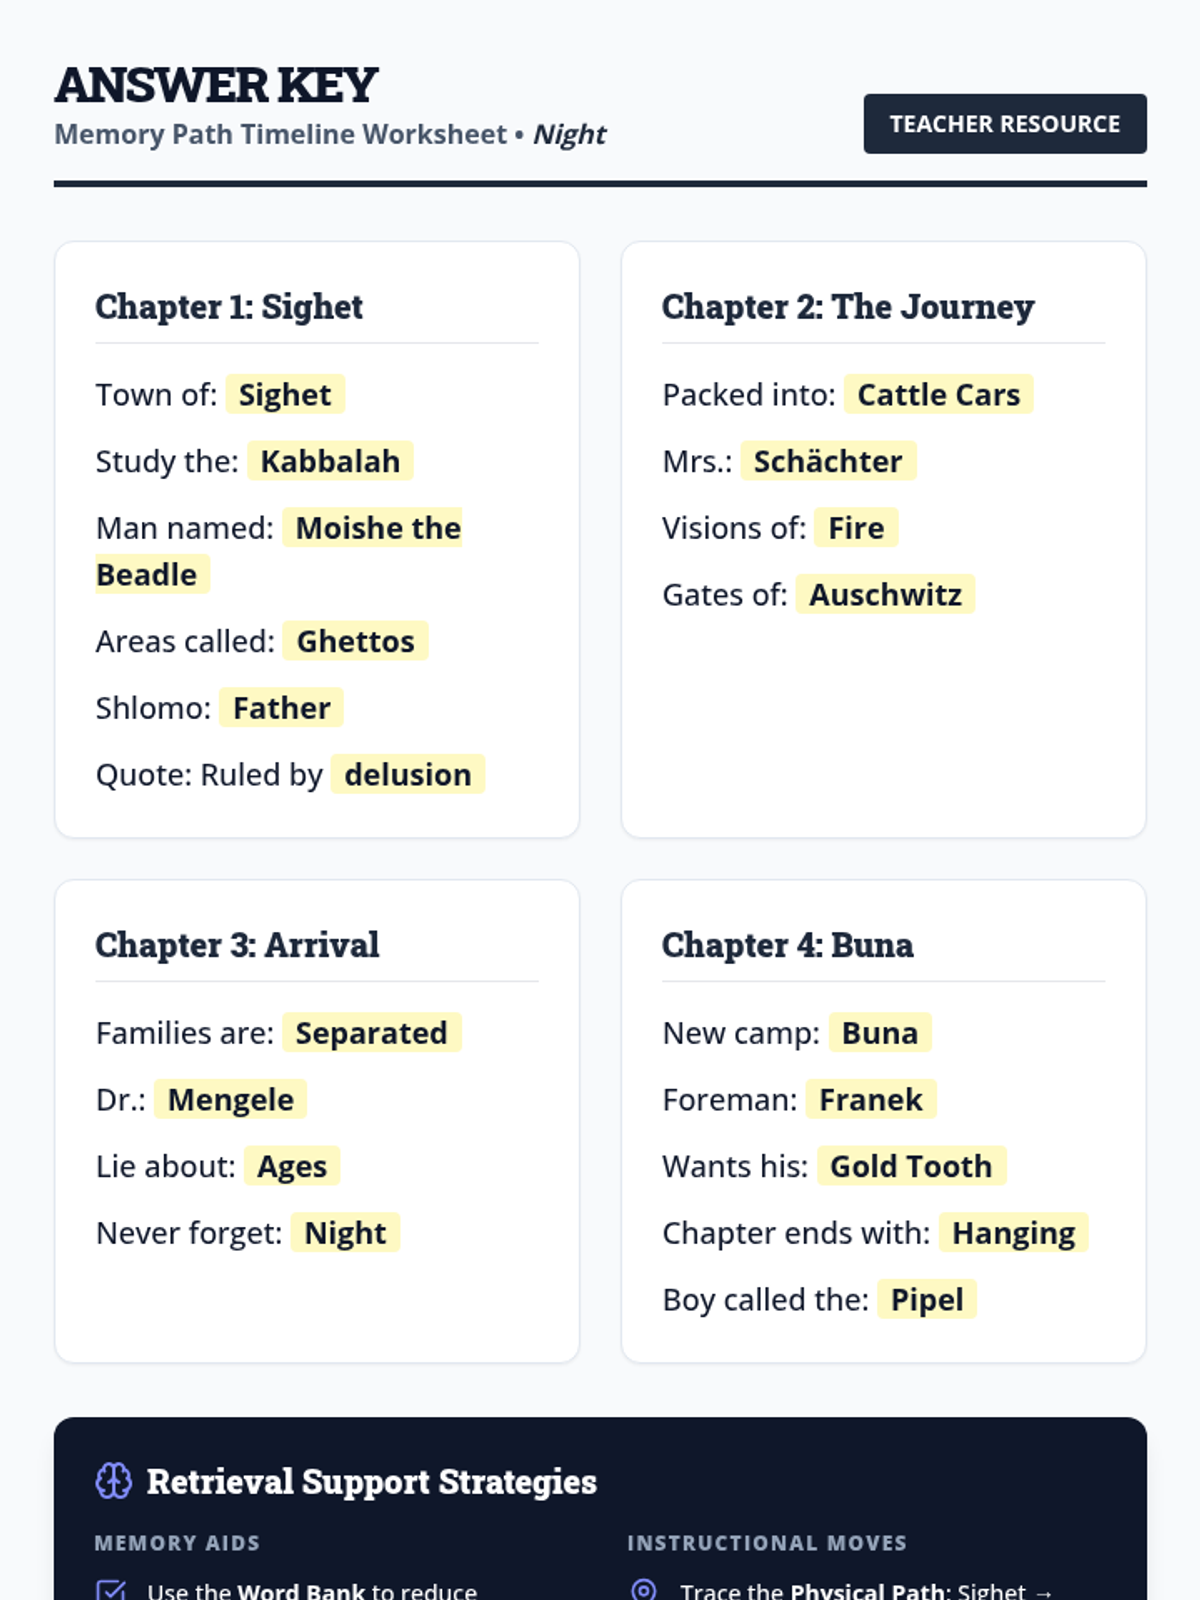
Task: Click the checkmark icon next to Word Bank
Action: point(111,1591)
